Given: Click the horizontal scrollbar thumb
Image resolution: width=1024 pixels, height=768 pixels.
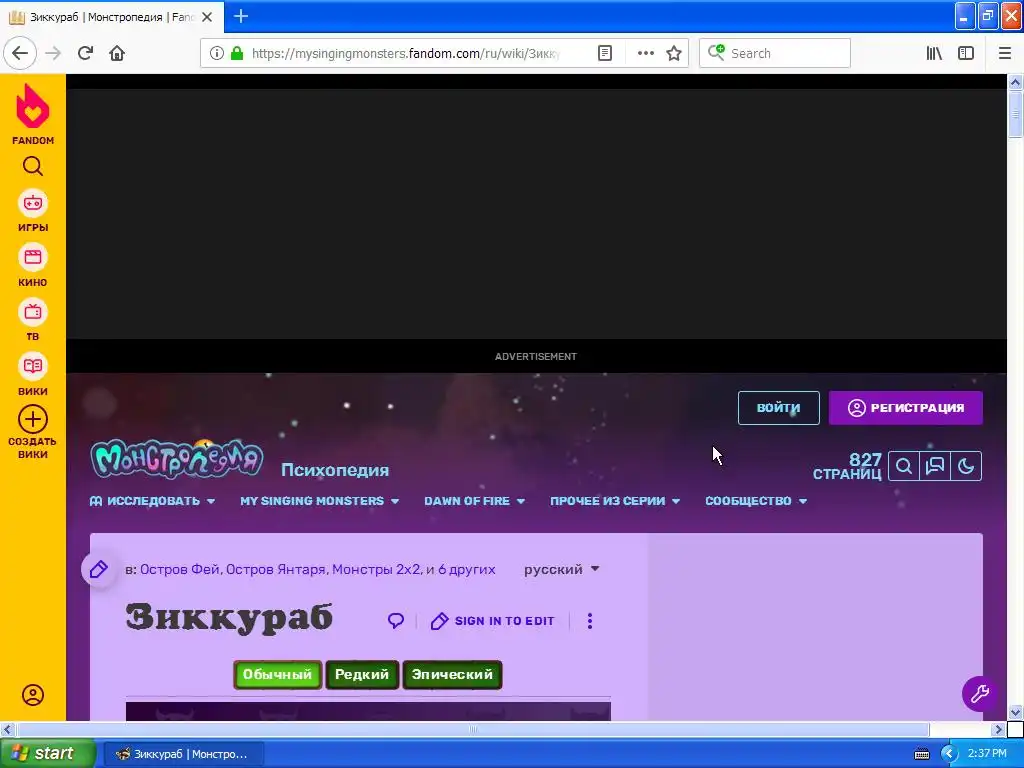Looking at the screenshot, I should [472, 729].
